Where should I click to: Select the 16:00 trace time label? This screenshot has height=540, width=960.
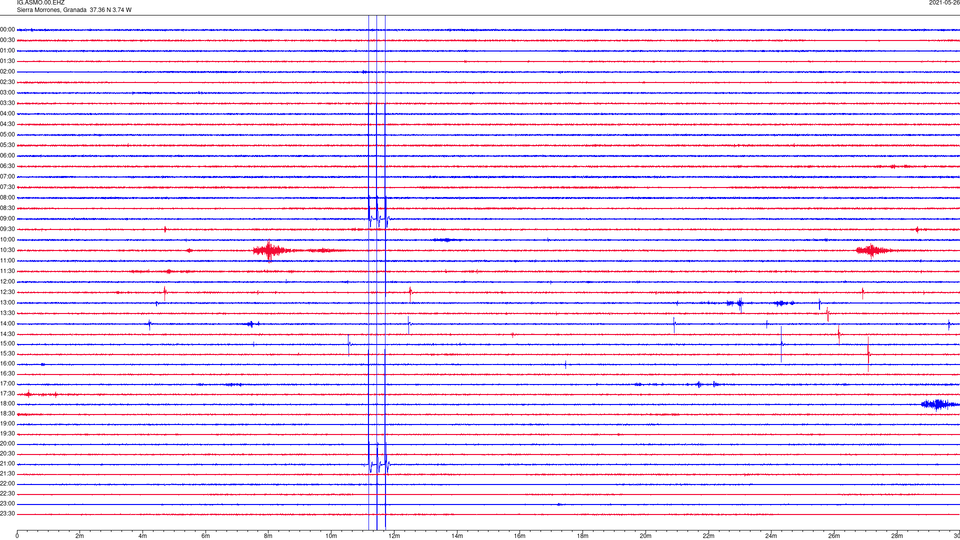(7, 364)
